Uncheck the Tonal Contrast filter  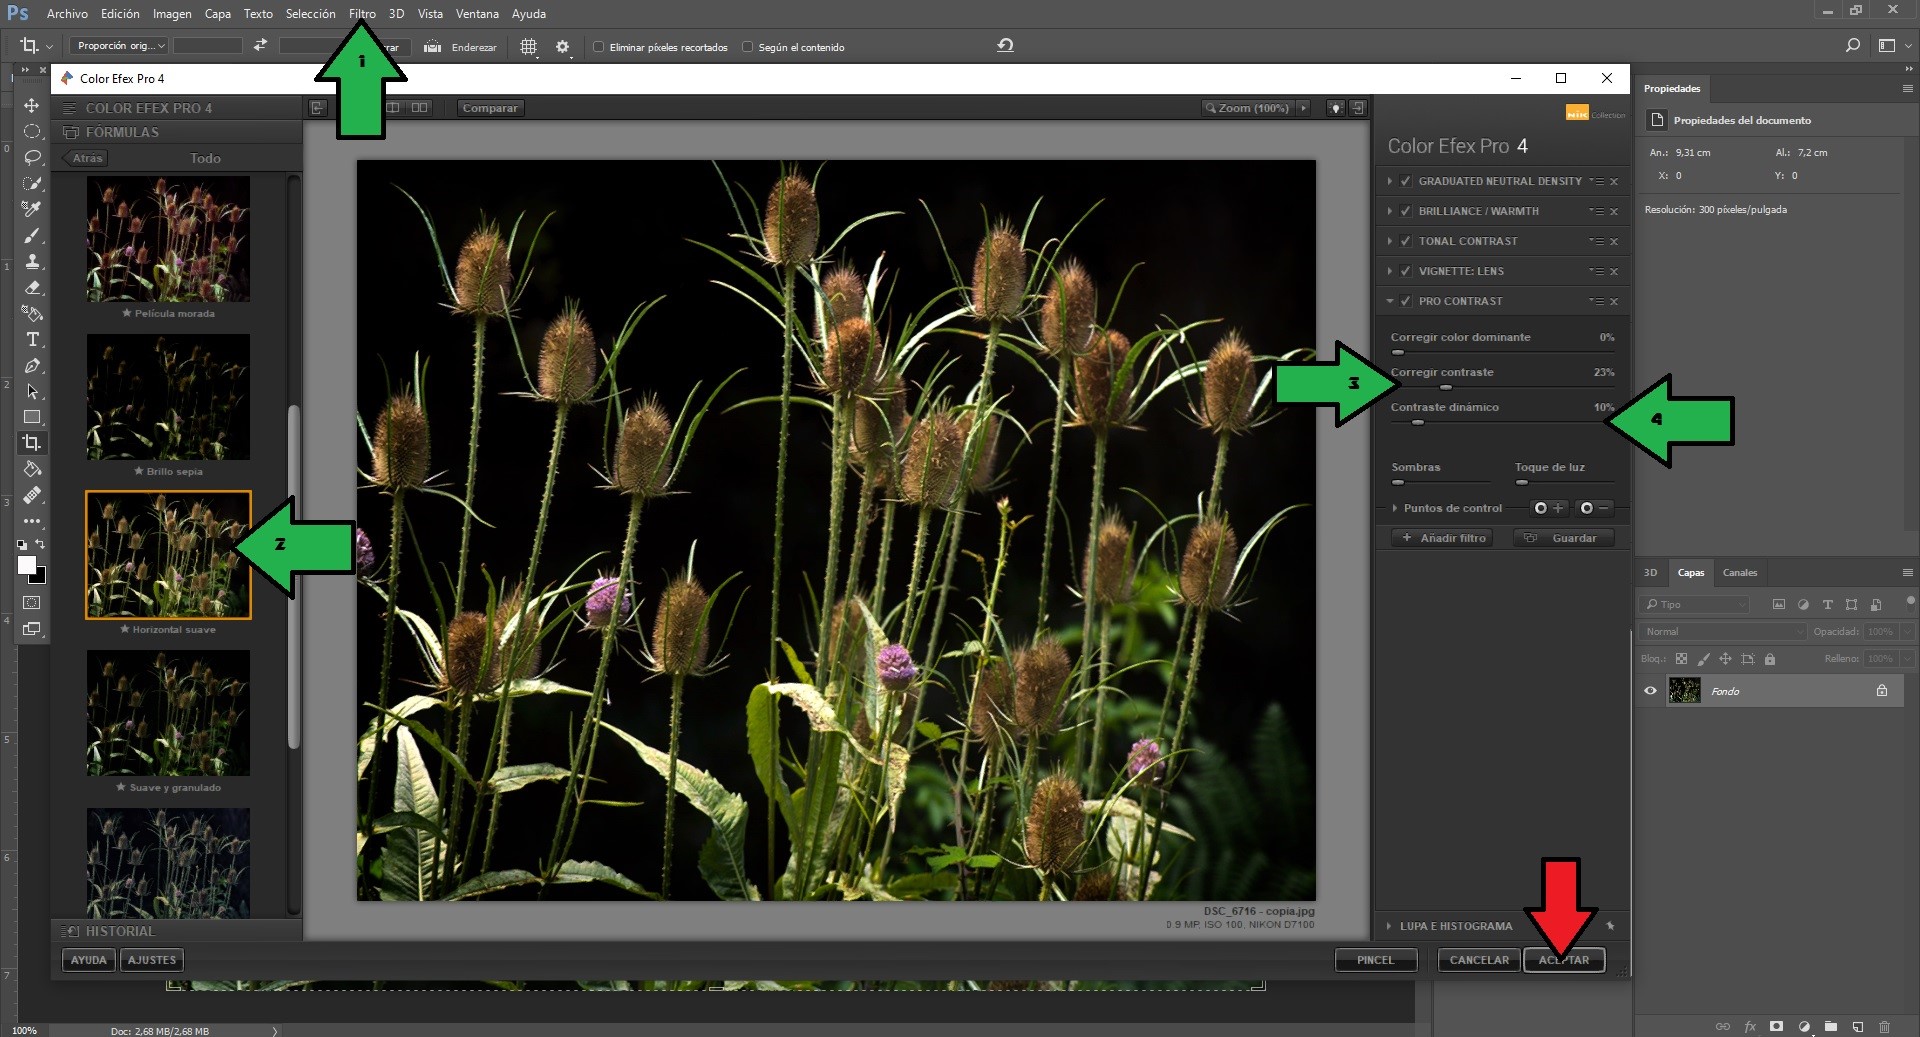[x=1406, y=241]
